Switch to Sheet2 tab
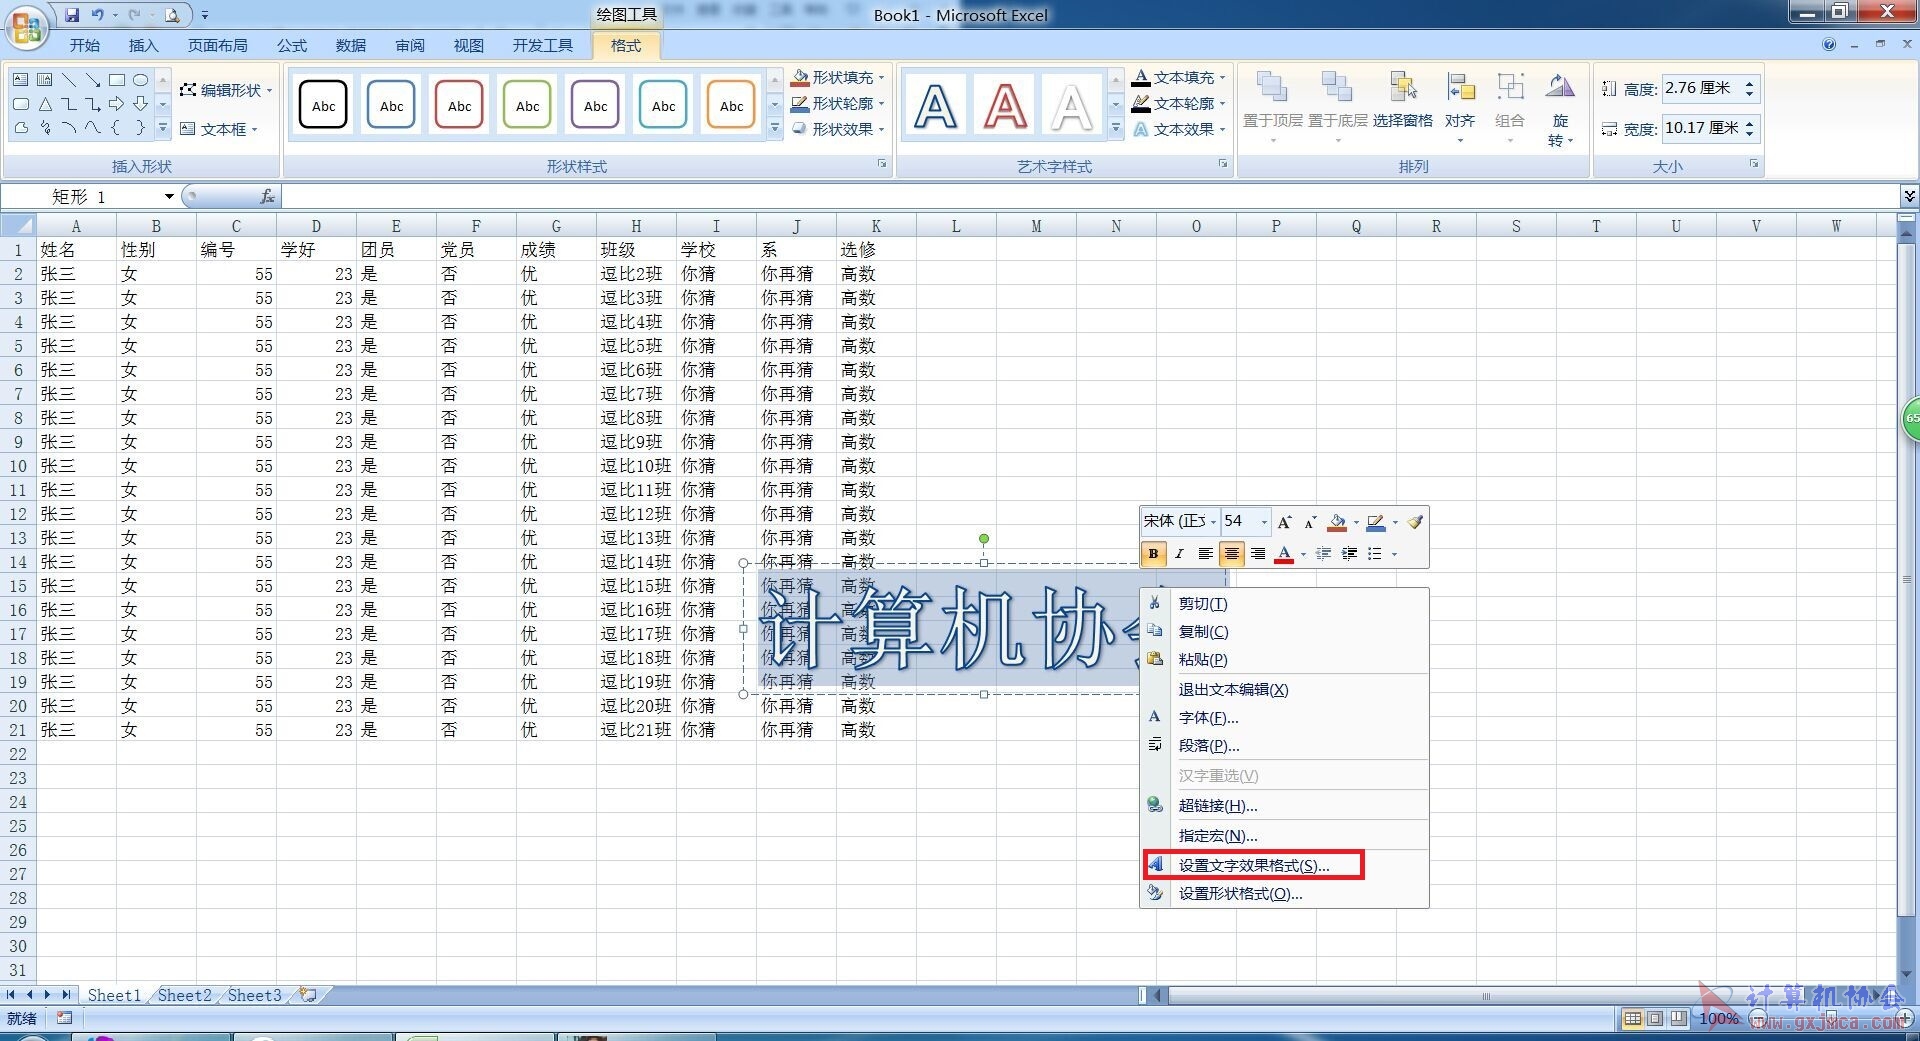1920x1041 pixels. (x=185, y=995)
